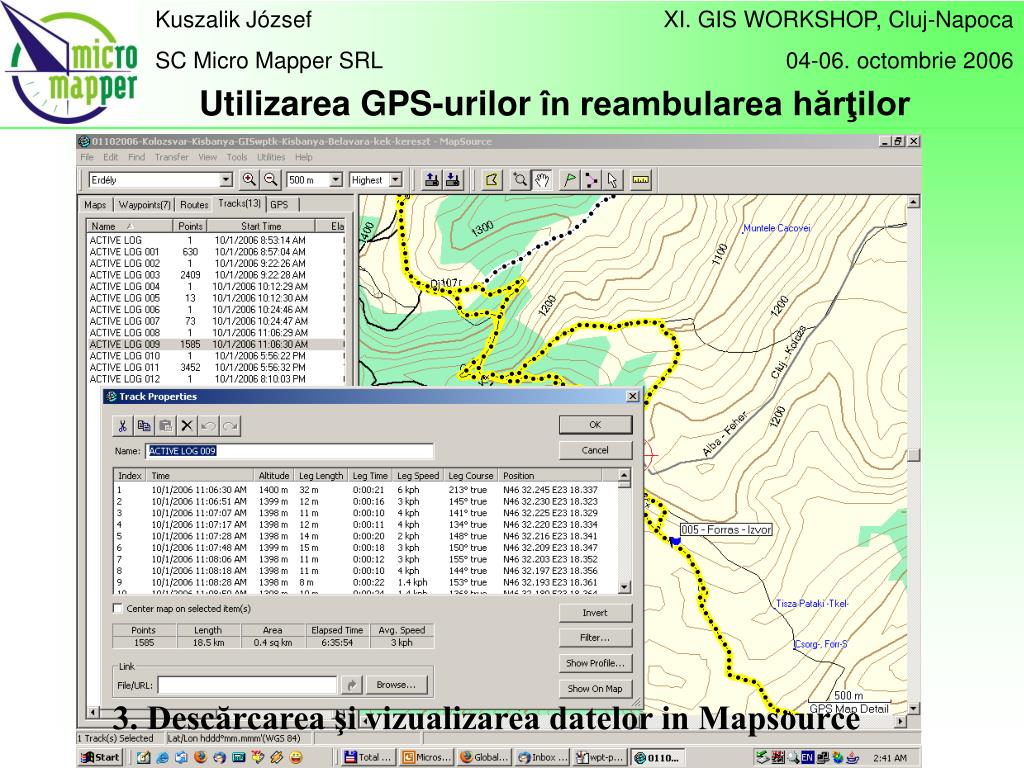This screenshot has height=768, width=1024.
Task: Click the Internet Explorer quick launch icon
Action: pyautogui.click(x=163, y=758)
